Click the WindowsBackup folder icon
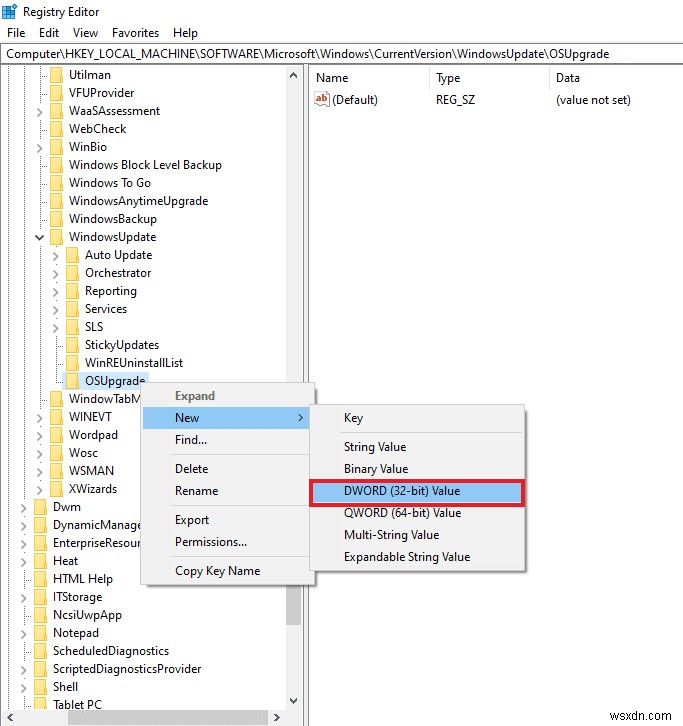The width and height of the screenshot is (683, 726). click(56, 219)
